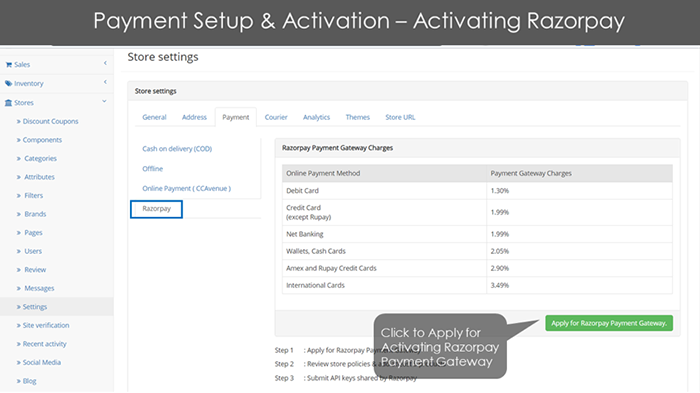This screenshot has height=393, width=700.
Task: Select Online Payment (CCAvenue) option
Action: (187, 189)
